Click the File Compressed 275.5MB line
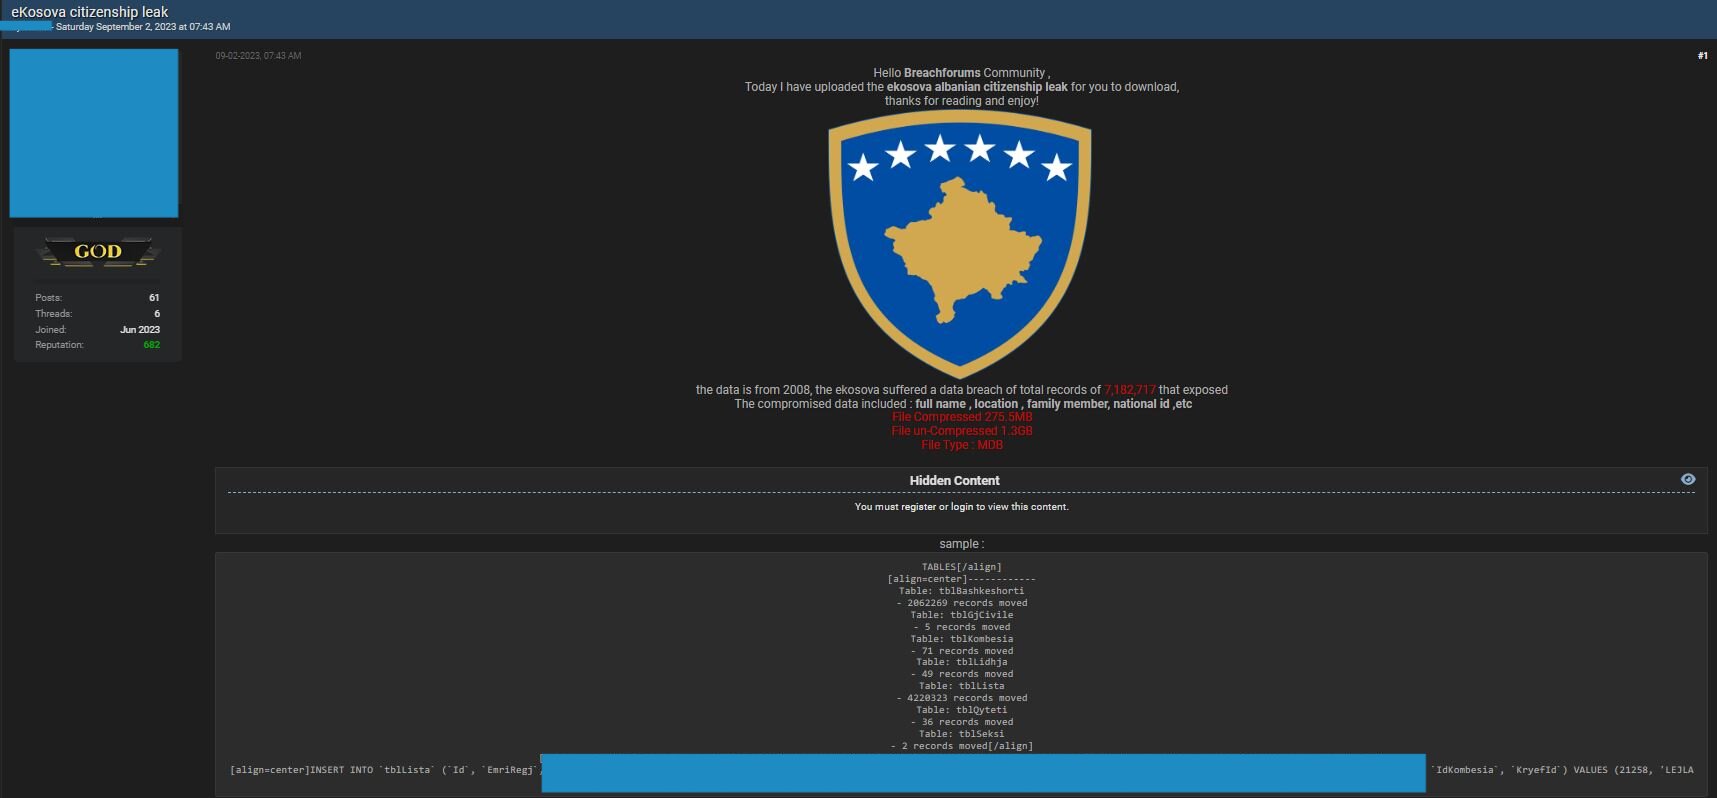 (x=962, y=417)
